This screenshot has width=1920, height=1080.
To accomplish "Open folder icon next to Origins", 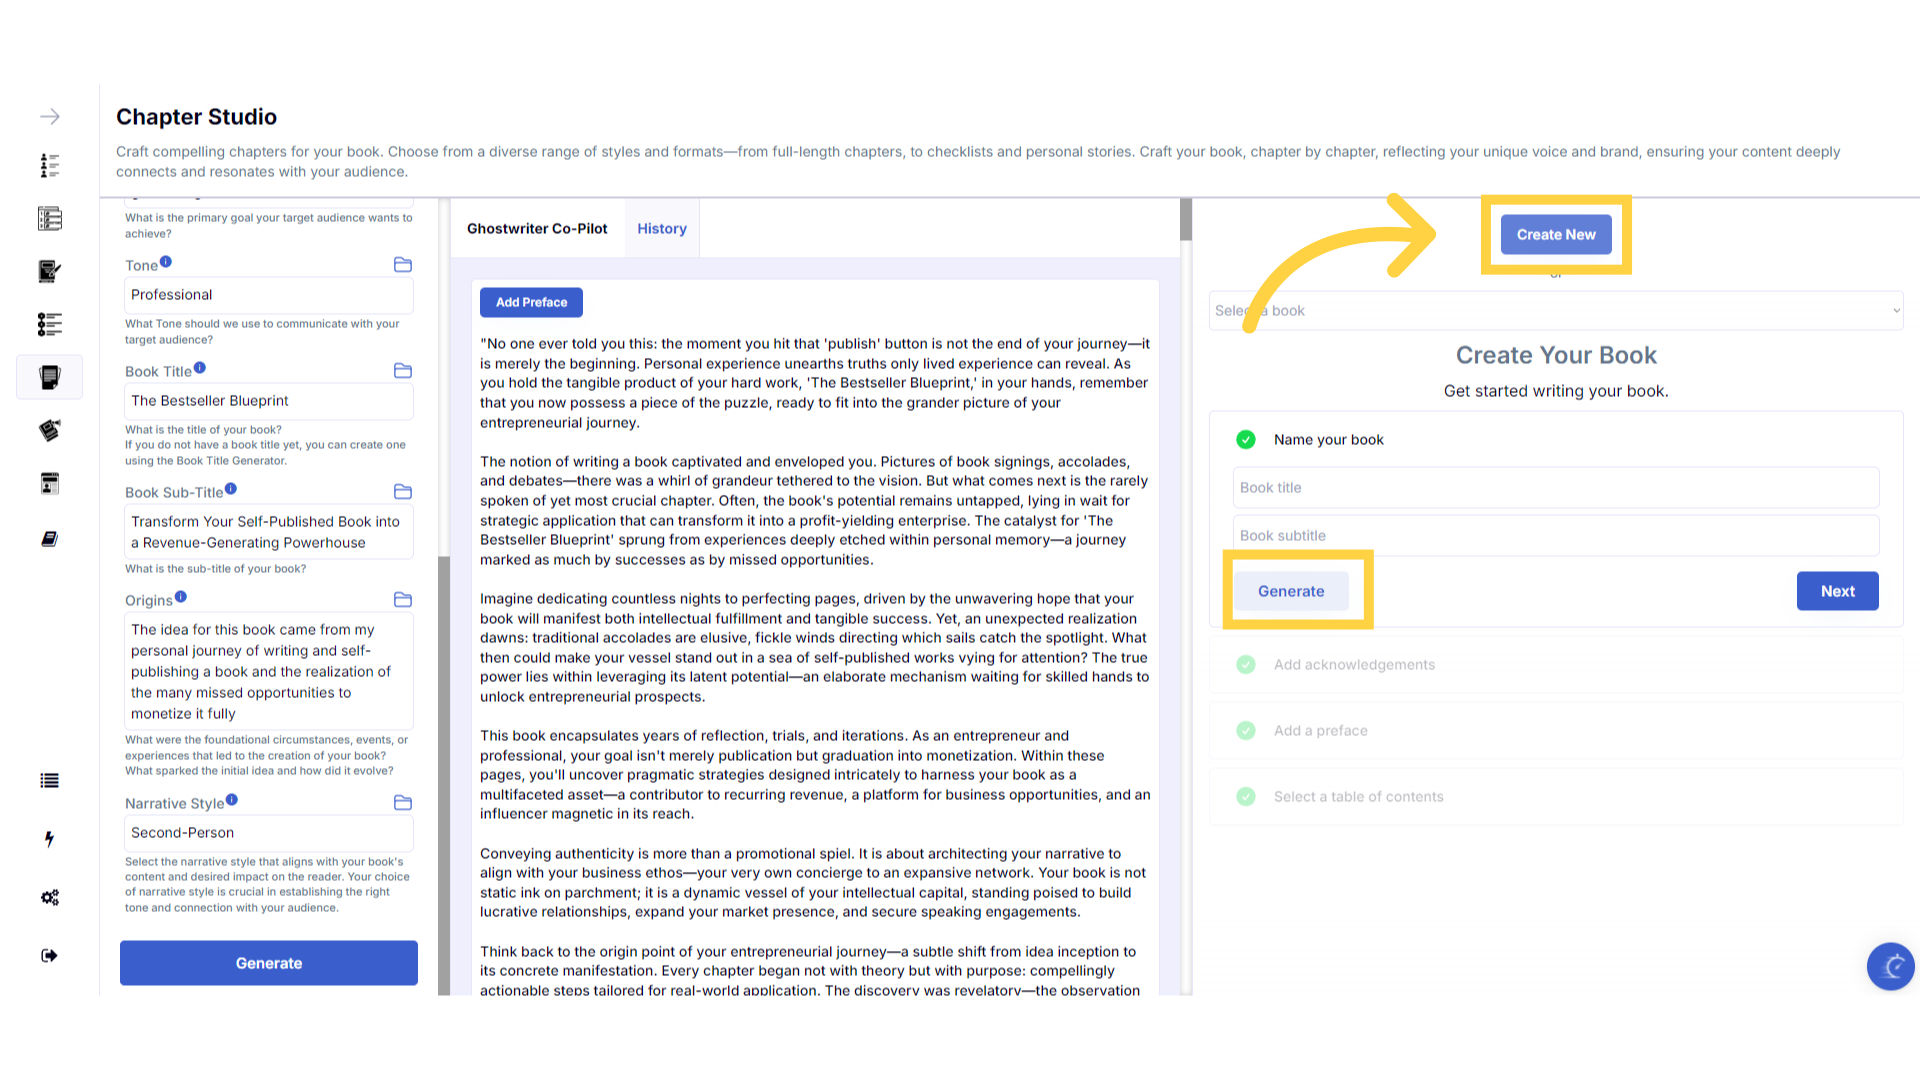I will point(403,600).
